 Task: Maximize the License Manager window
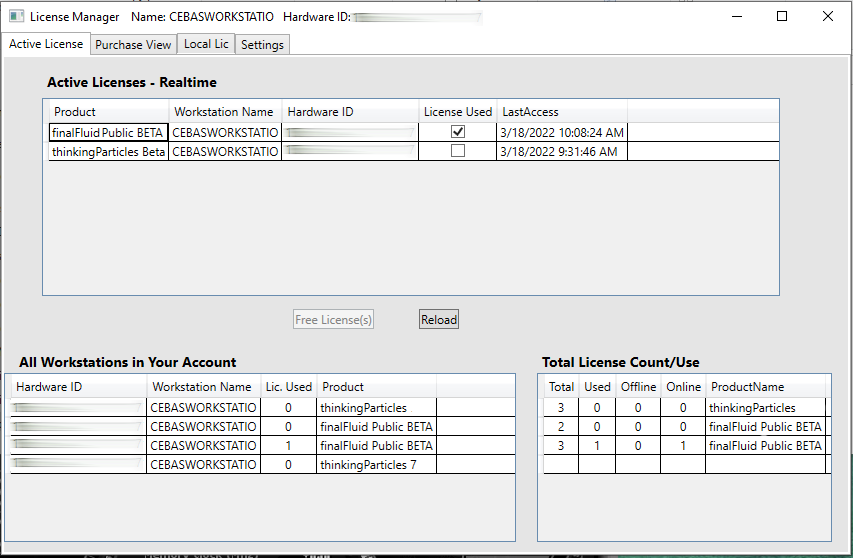pyautogui.click(x=782, y=16)
